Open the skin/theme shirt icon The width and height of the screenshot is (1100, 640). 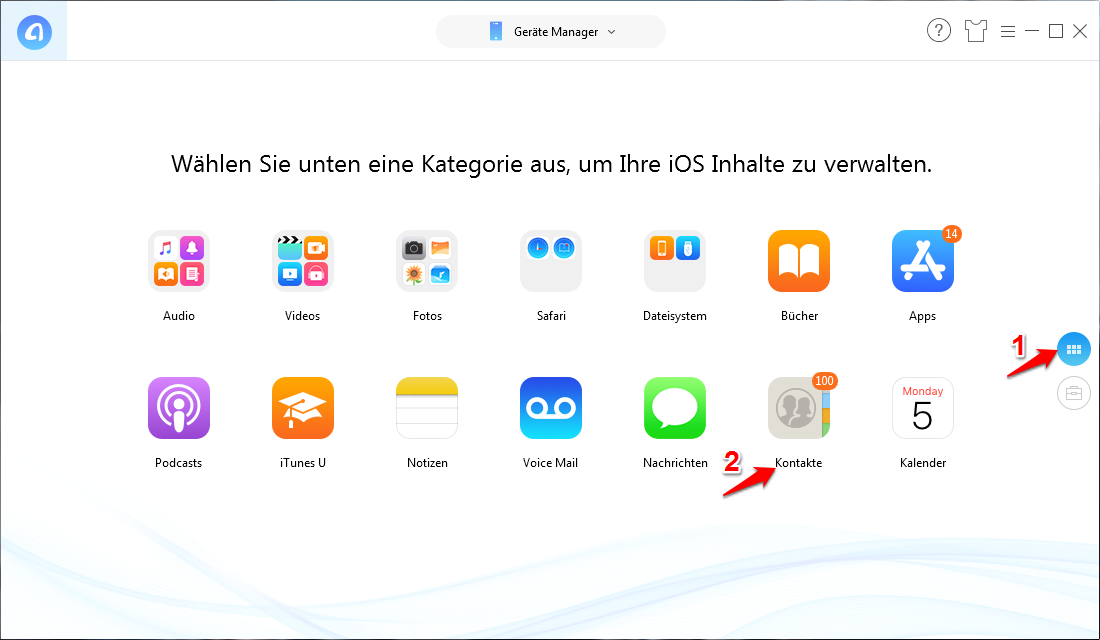coord(975,31)
